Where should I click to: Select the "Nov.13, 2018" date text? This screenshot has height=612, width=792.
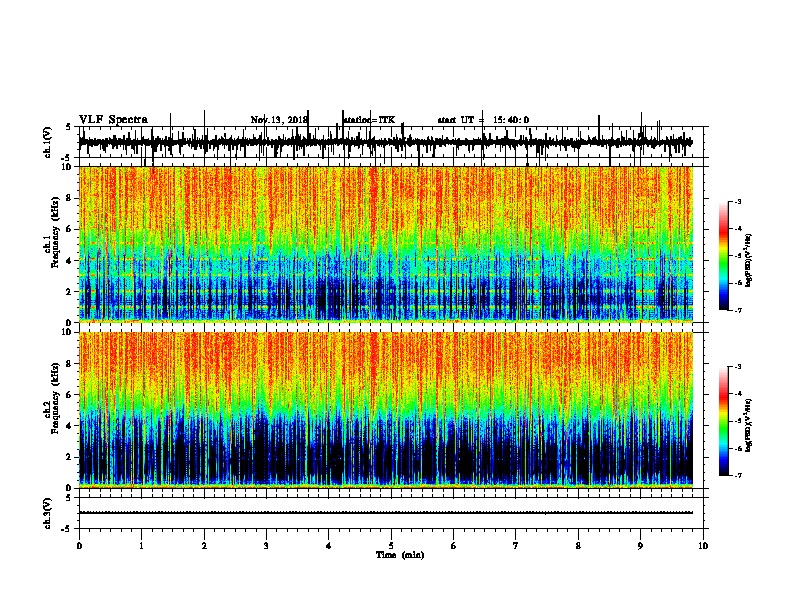279,120
